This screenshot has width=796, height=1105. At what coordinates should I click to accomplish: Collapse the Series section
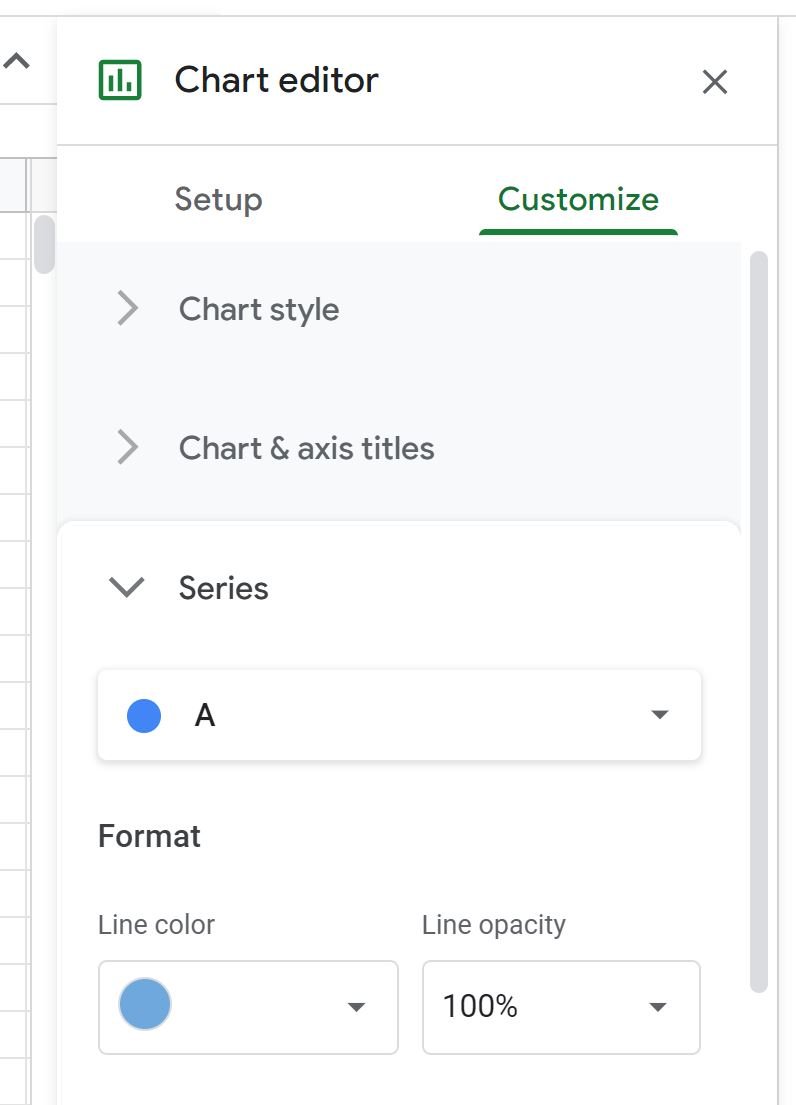[x=399, y=588]
